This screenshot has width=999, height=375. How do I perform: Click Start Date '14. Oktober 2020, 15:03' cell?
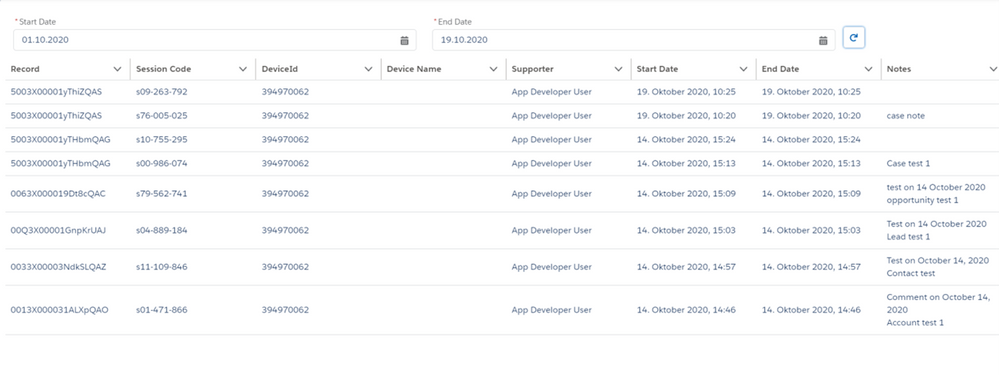pyautogui.click(x=686, y=230)
